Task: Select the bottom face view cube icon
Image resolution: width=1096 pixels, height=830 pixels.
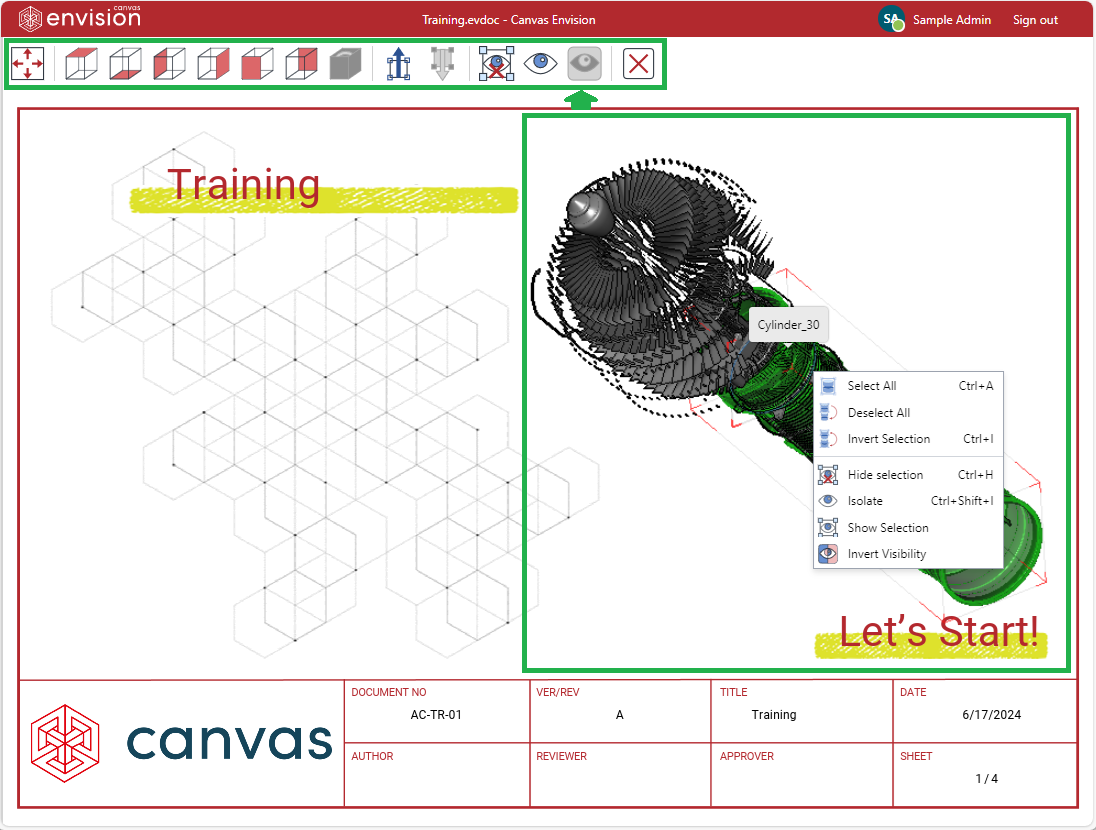Action: click(125, 63)
